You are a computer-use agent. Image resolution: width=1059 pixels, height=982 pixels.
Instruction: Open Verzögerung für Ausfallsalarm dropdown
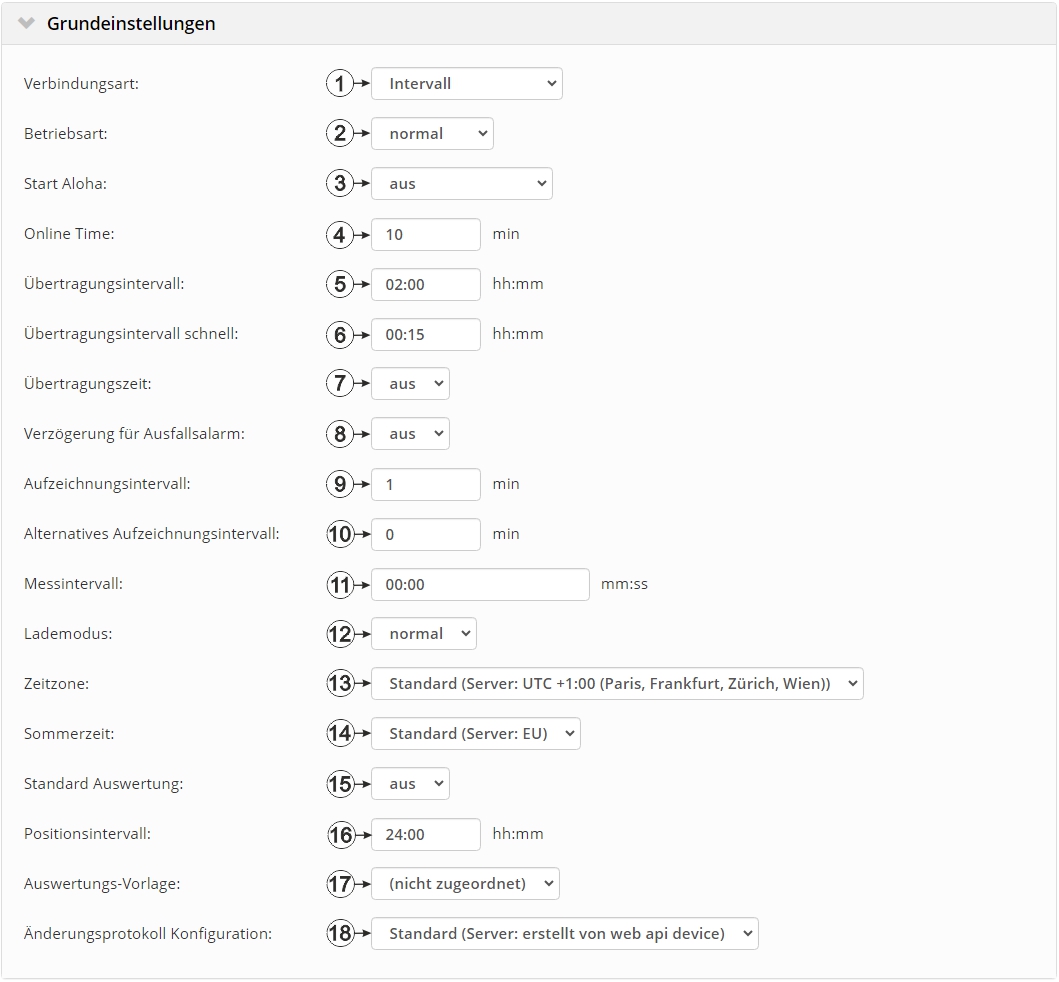pyautogui.click(x=410, y=434)
